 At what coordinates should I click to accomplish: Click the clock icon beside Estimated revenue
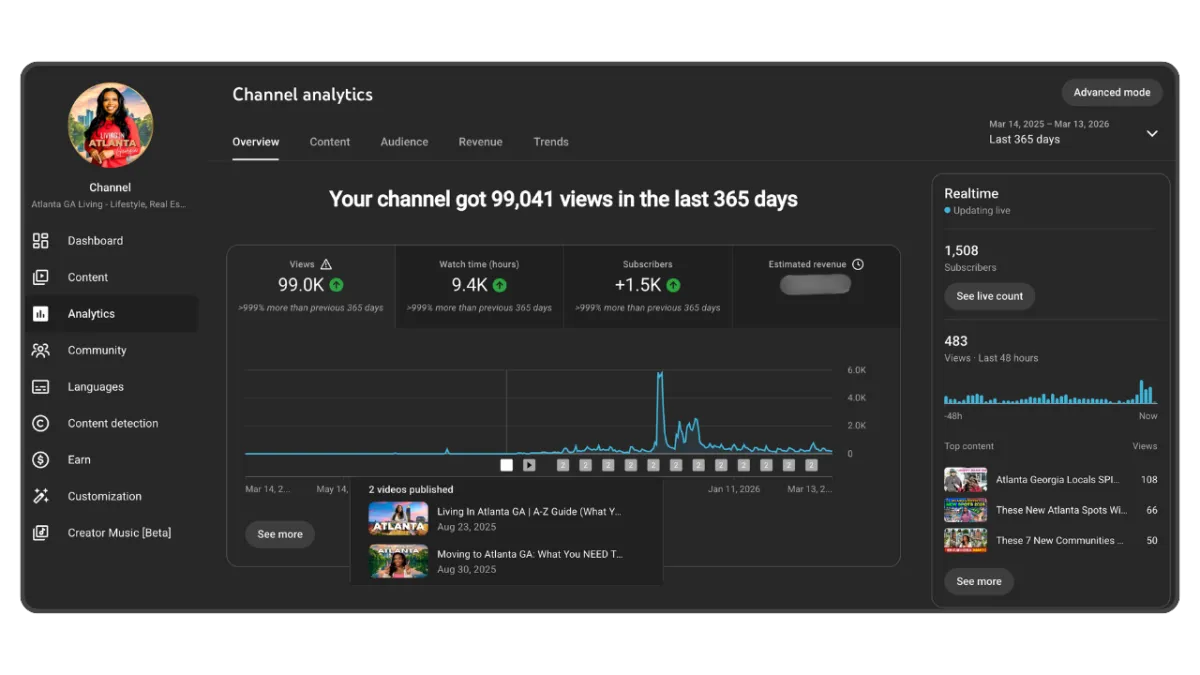click(858, 264)
